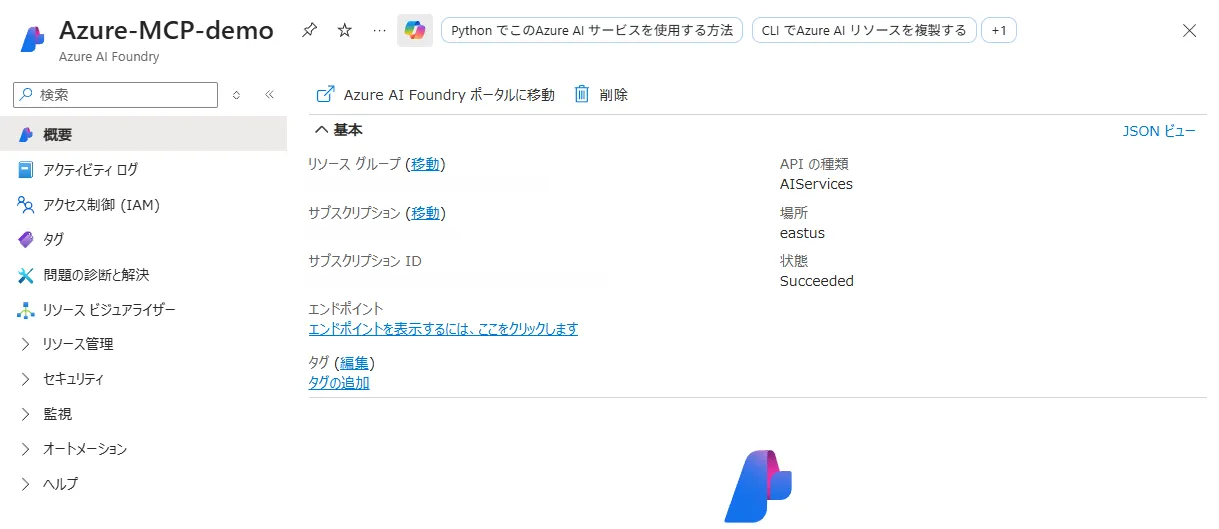
Task: Click the eastus location value
Action: pos(802,233)
